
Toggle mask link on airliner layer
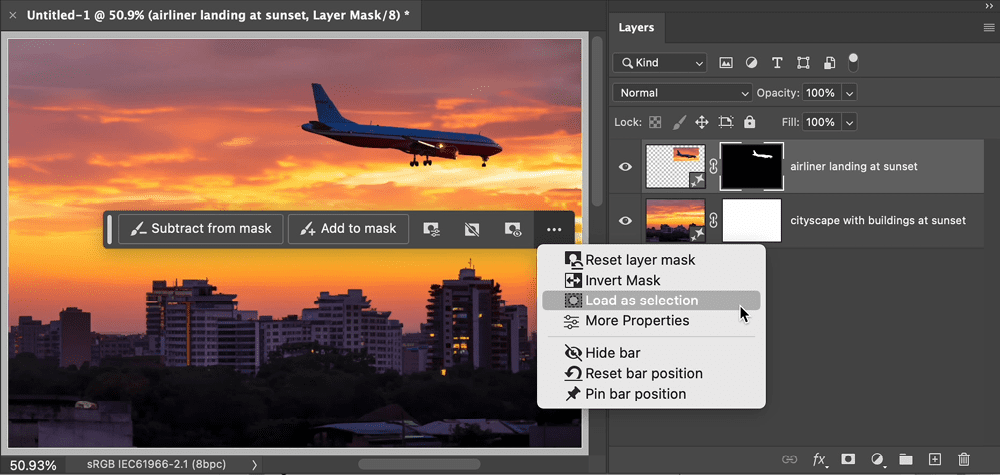(x=714, y=166)
